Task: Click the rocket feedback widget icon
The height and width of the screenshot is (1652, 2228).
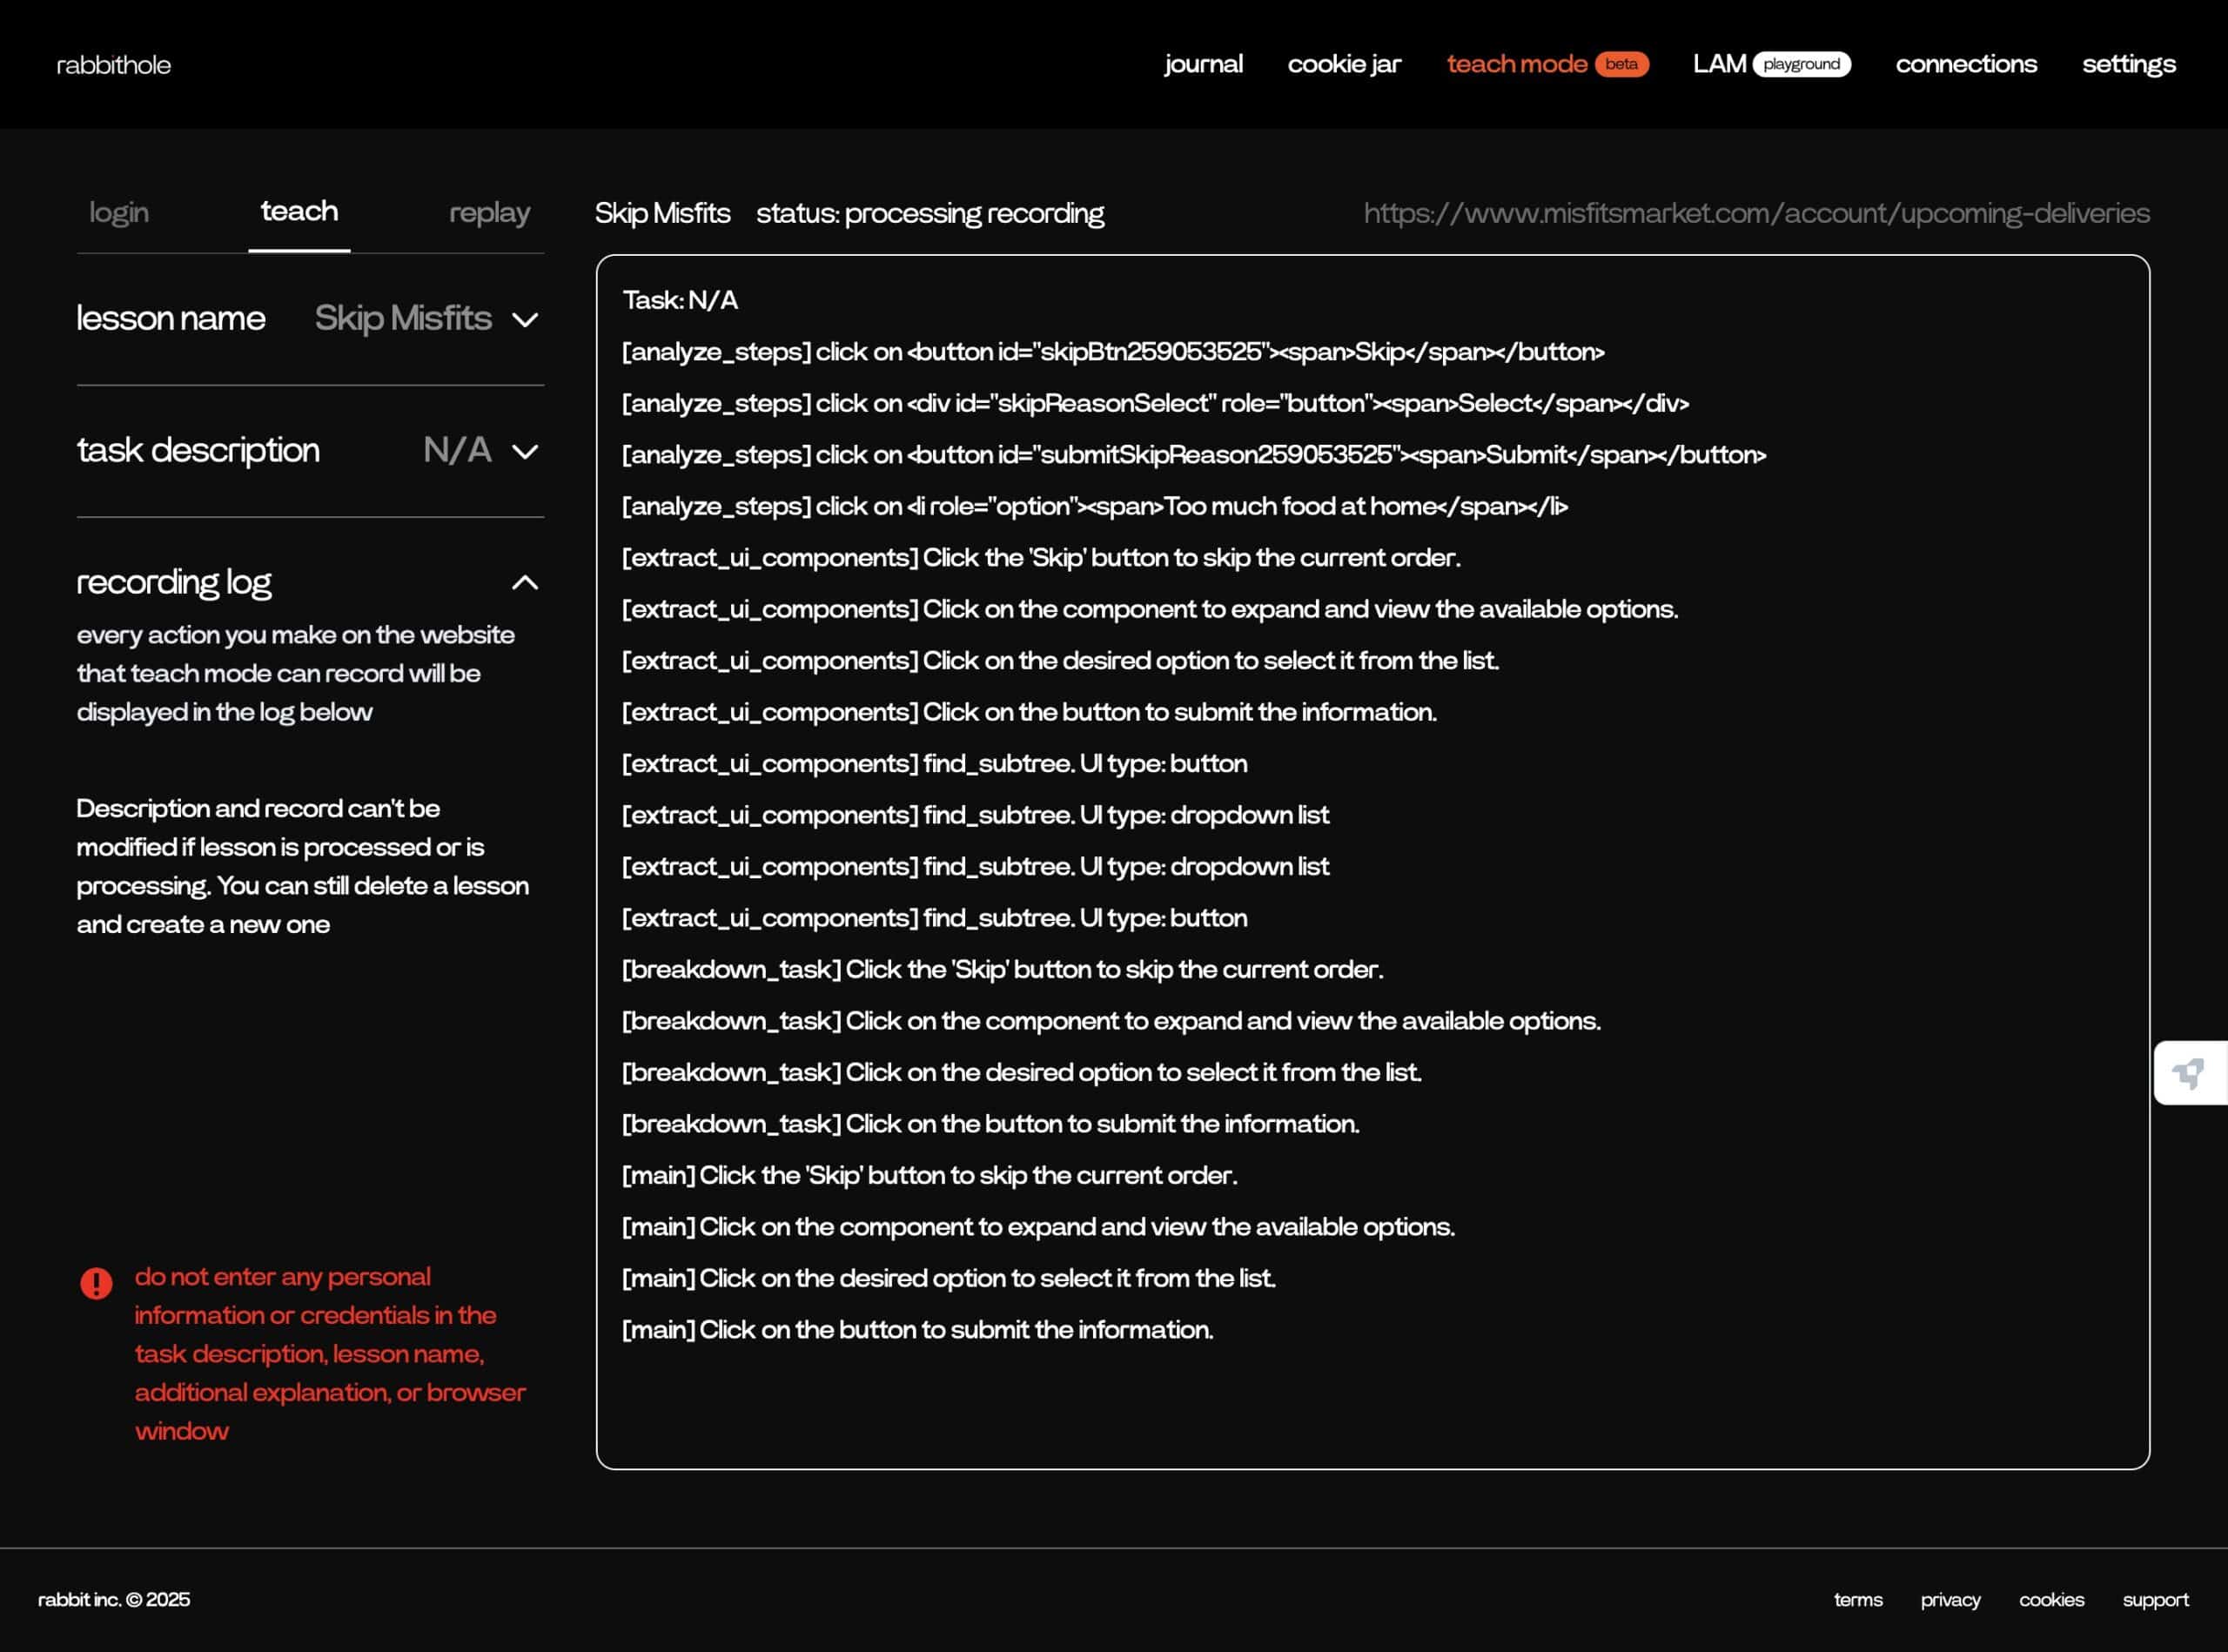Action: (x=2188, y=1073)
